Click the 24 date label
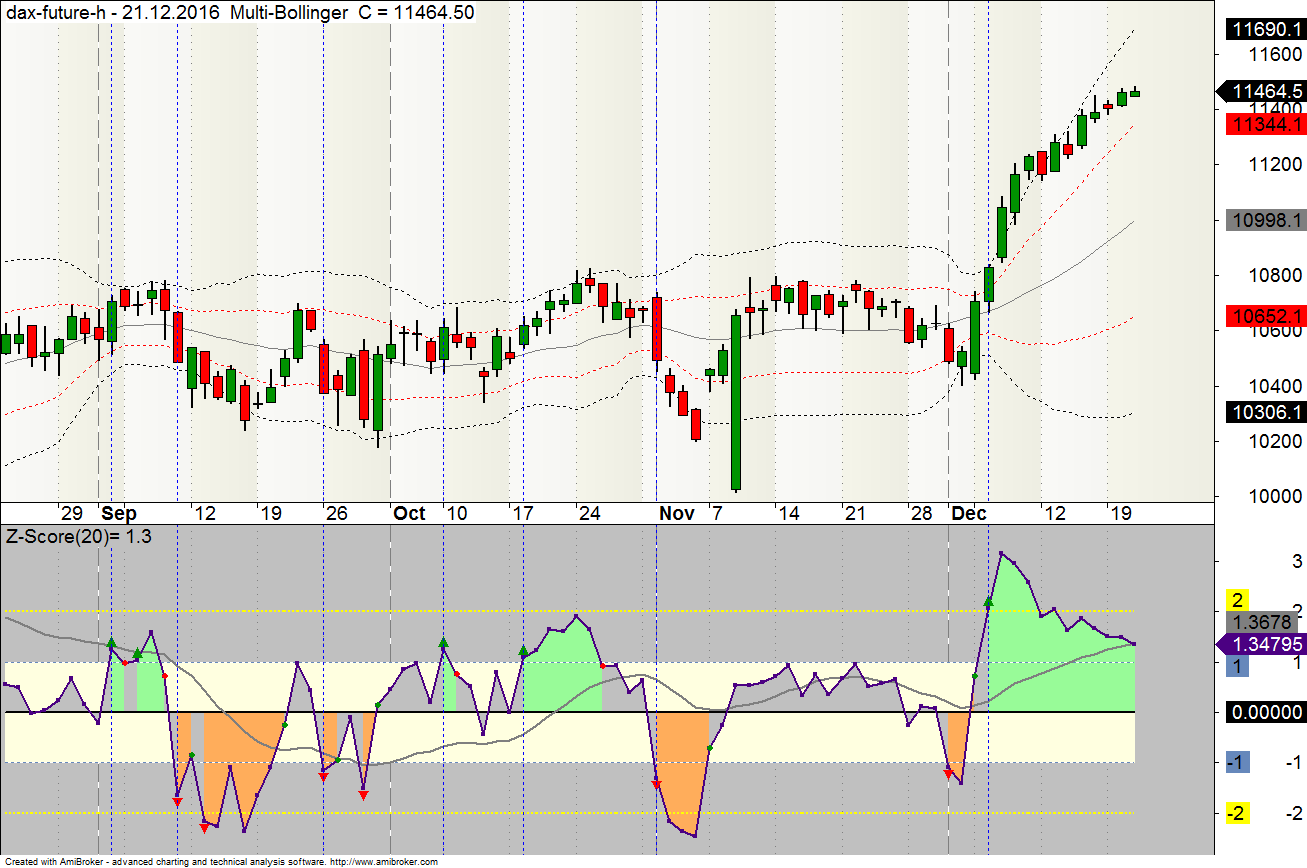Viewport: 1307px width, 868px height. pyautogui.click(x=589, y=513)
